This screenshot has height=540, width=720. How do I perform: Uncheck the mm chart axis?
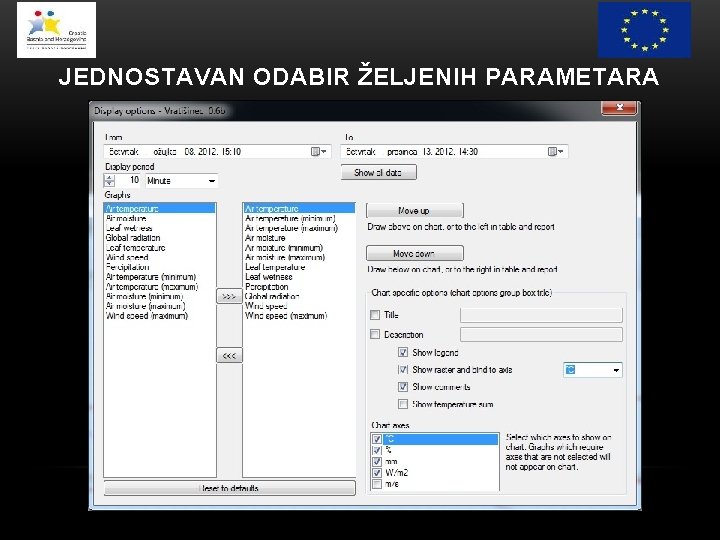[377, 461]
